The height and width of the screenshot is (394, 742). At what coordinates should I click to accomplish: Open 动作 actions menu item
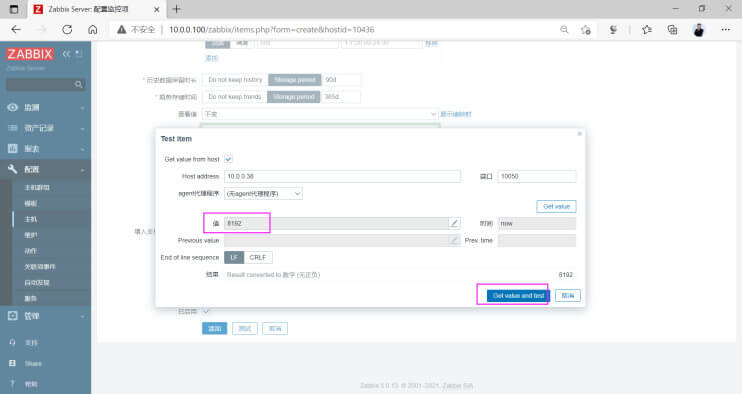pos(31,251)
